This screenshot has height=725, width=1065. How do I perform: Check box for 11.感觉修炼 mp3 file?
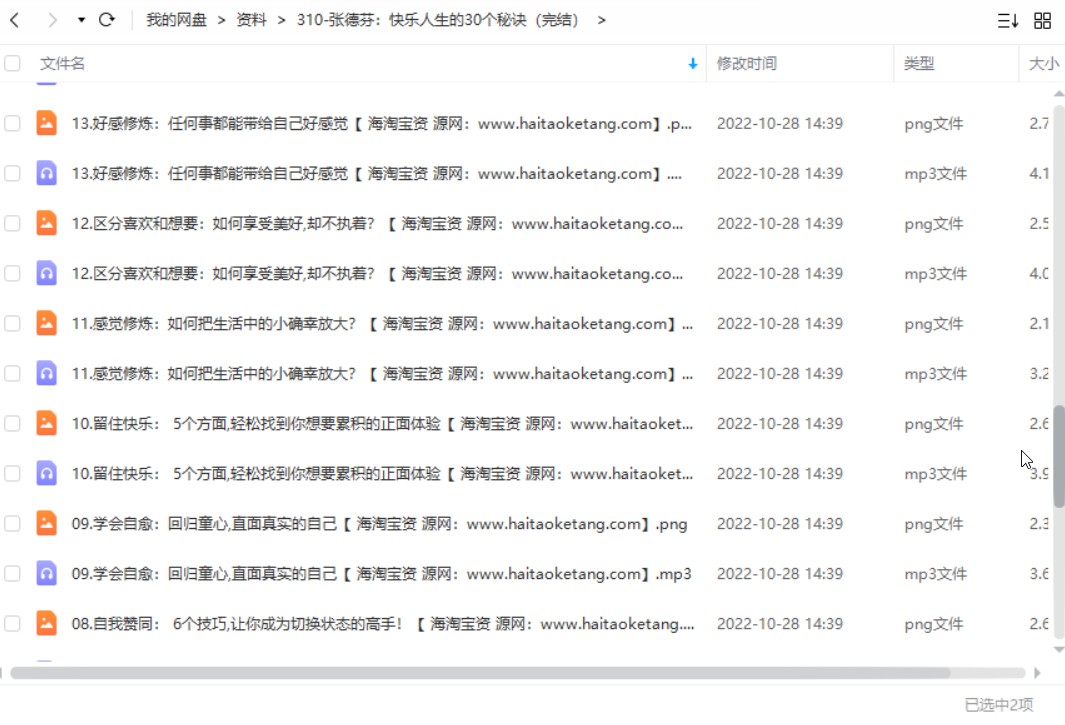12,373
